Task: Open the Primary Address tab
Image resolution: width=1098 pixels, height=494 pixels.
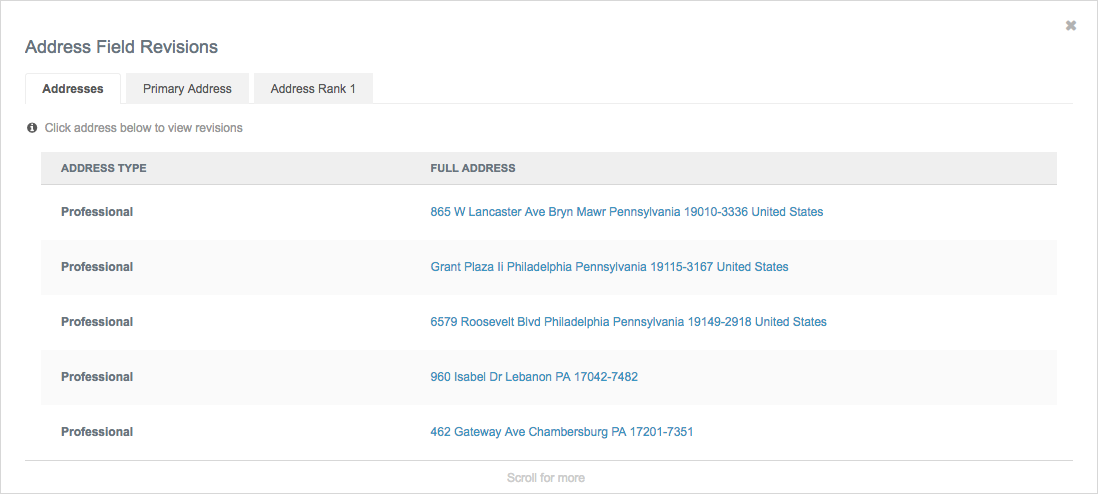Action: (187, 89)
